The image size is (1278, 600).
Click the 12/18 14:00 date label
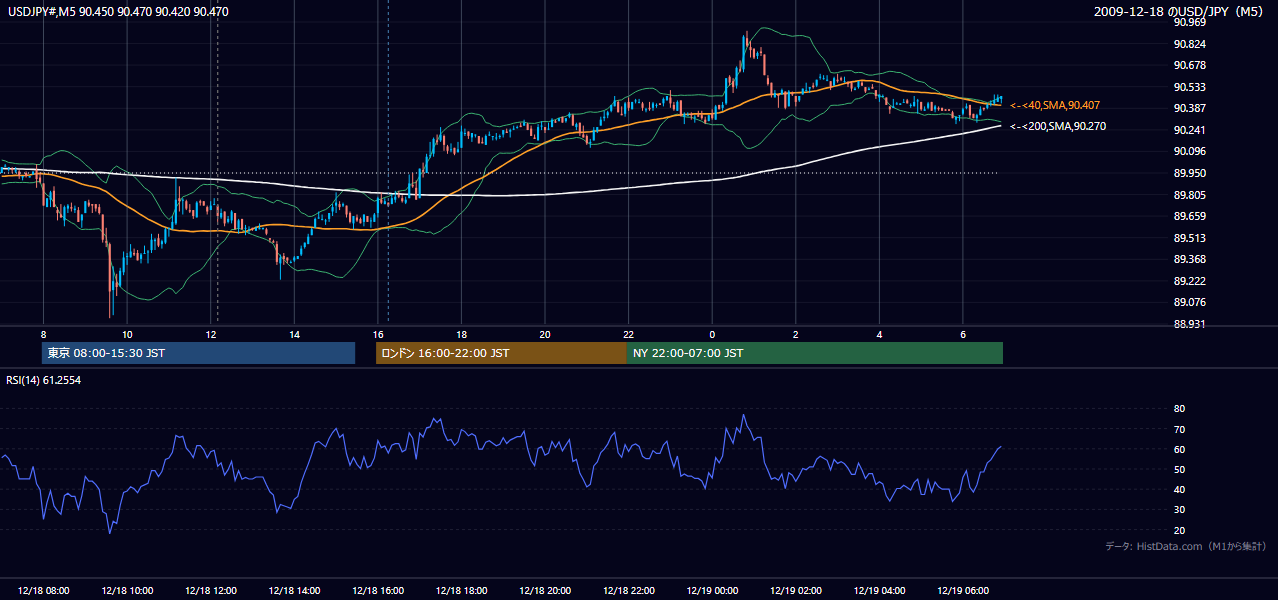(294, 591)
